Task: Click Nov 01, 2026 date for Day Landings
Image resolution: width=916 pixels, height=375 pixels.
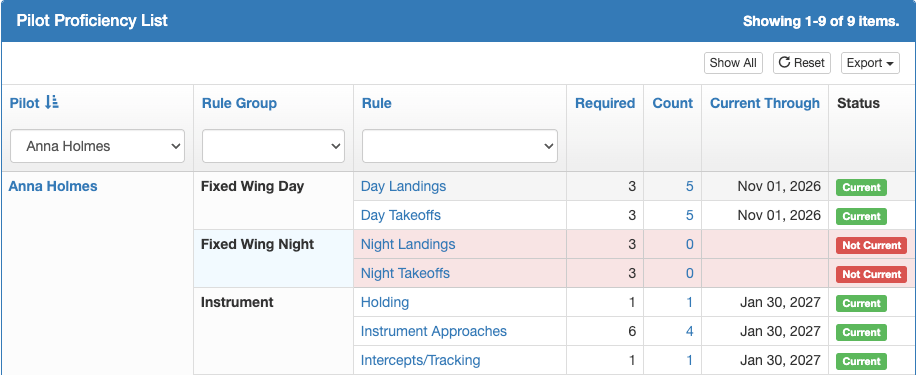Action: pos(779,186)
